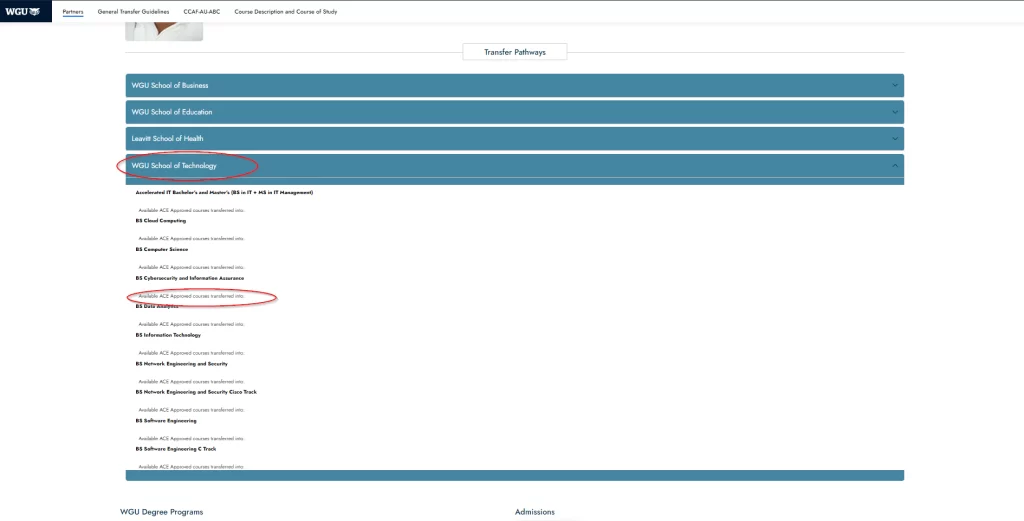
Task: Click the WGU School of Business title
Action: [170, 86]
